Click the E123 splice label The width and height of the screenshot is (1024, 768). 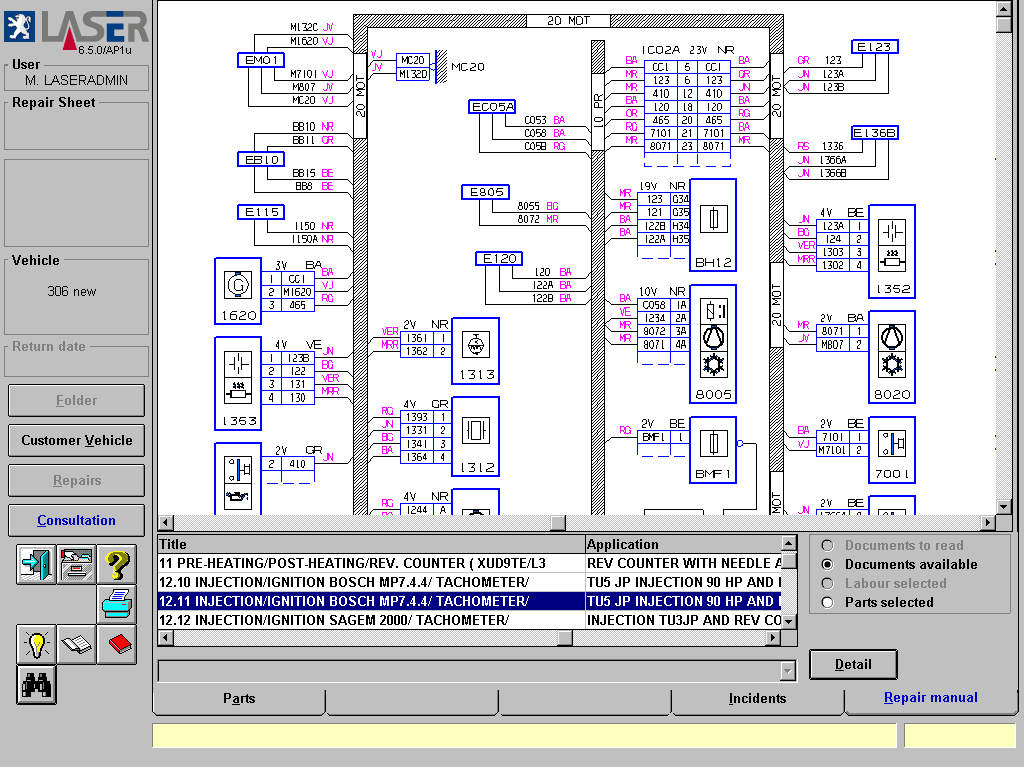tap(874, 46)
